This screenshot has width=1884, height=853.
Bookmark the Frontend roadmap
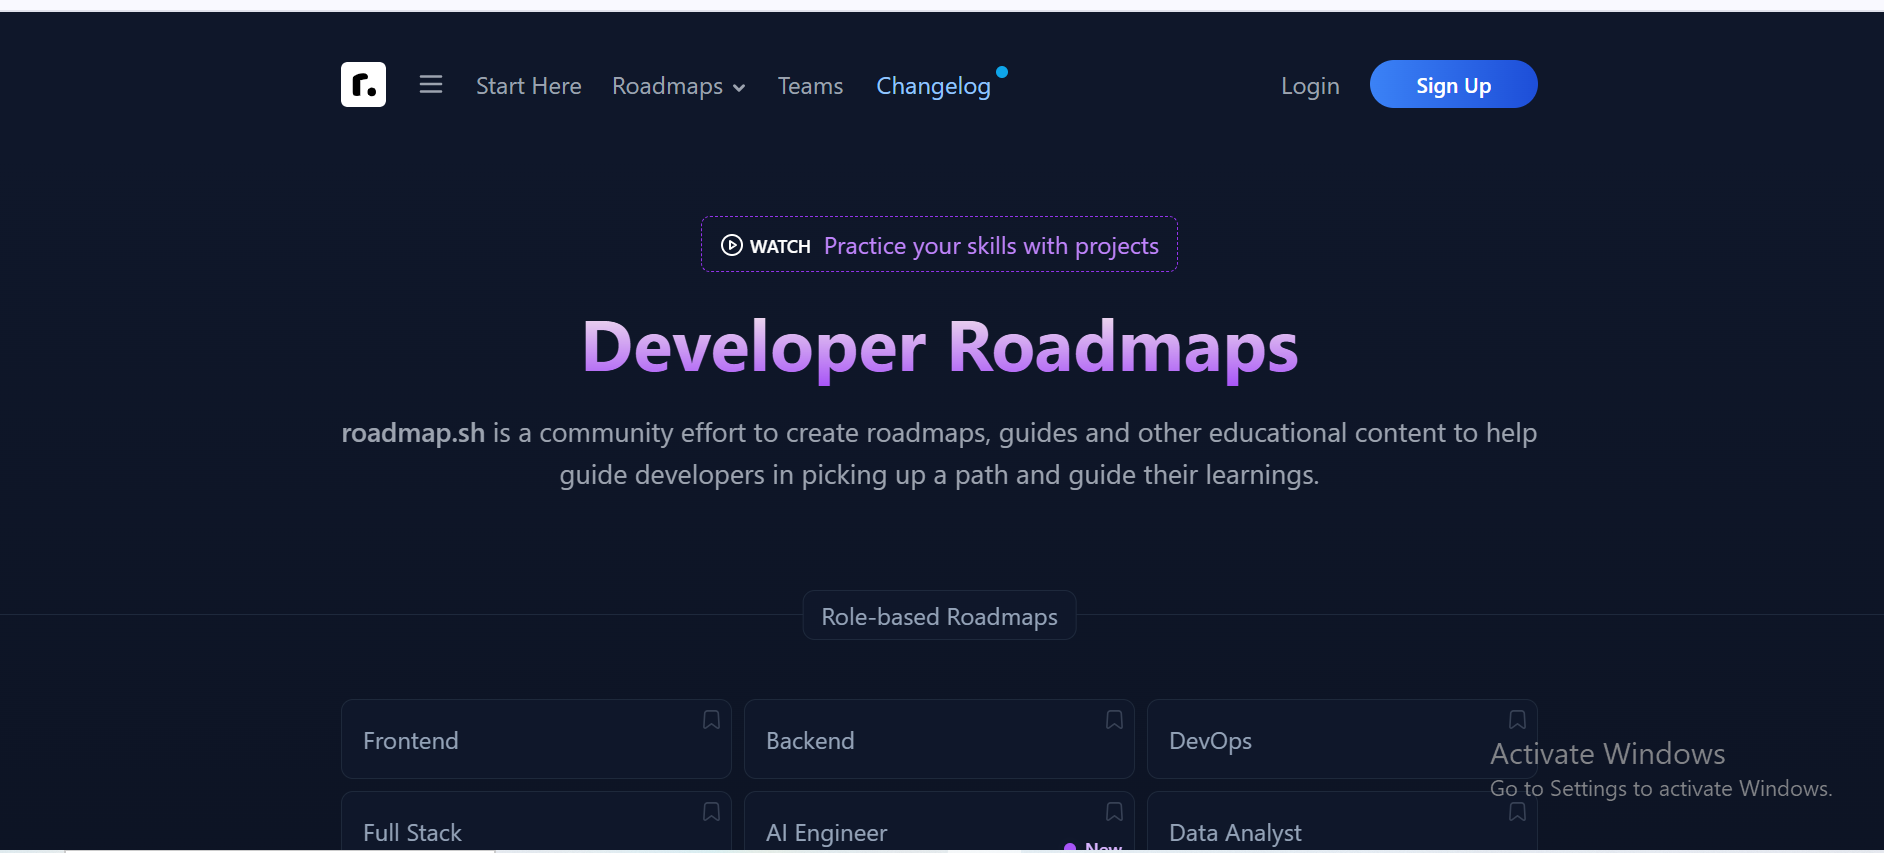pyautogui.click(x=711, y=720)
